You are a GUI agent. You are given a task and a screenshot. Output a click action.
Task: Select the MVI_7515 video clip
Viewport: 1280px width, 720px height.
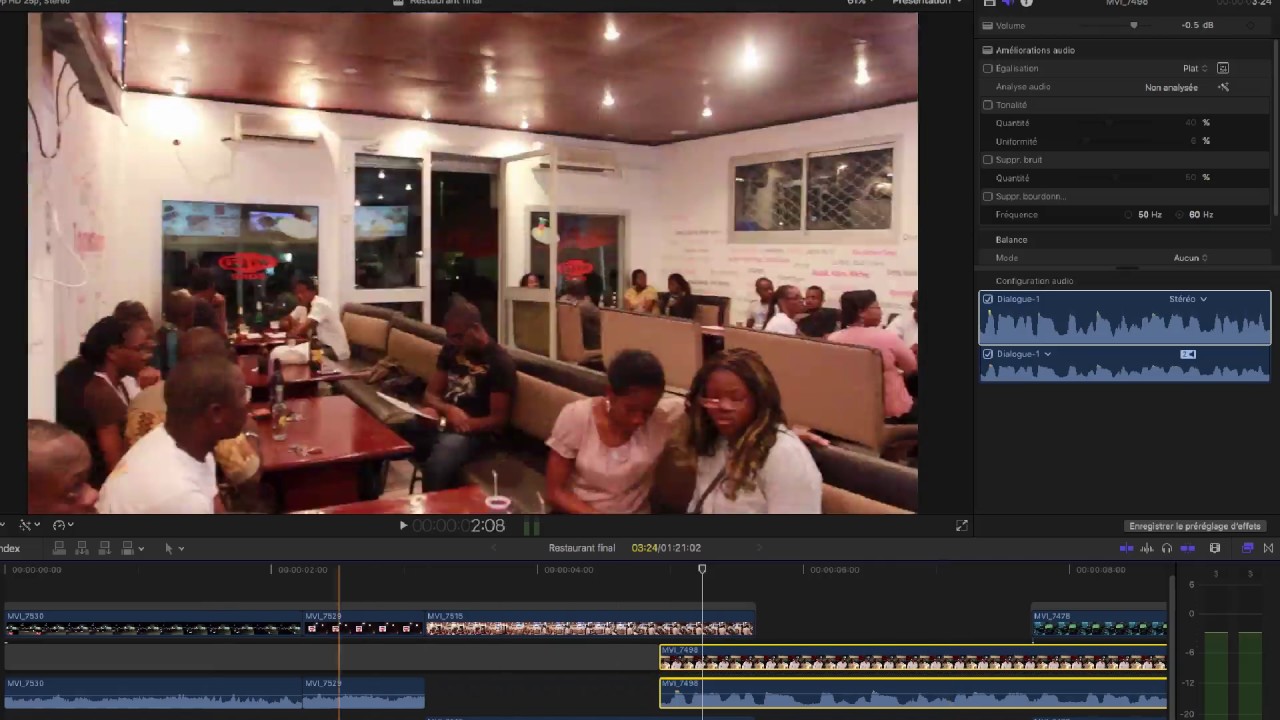(x=590, y=622)
